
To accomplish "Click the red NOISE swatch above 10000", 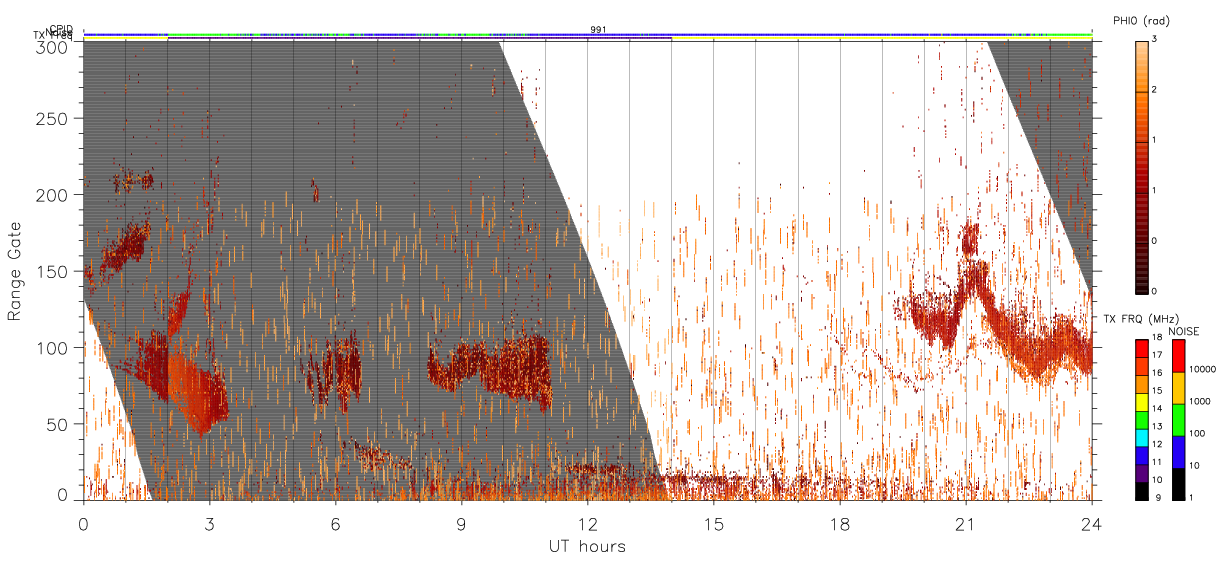I will [x=1178, y=355].
